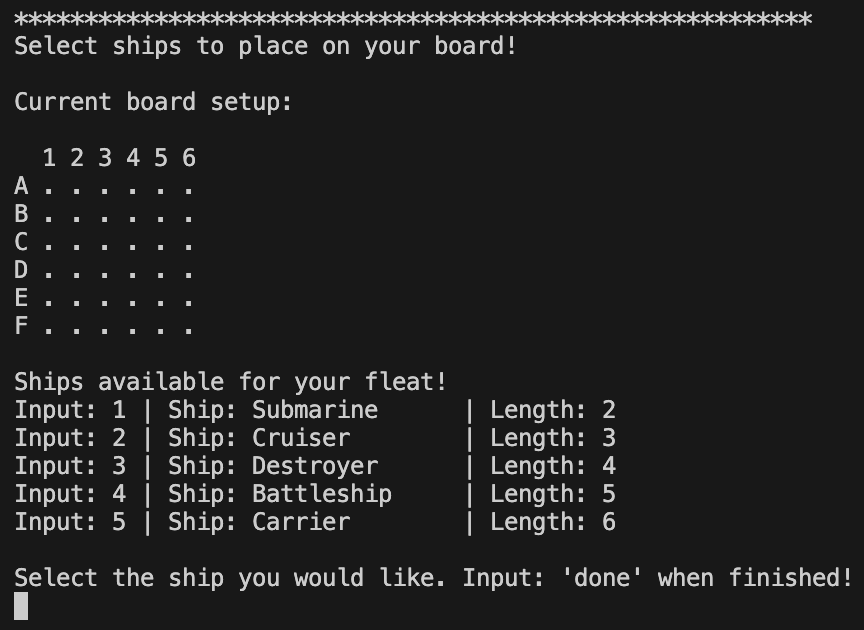Click the 'Current board setup:' heading
The height and width of the screenshot is (630, 864).
coord(153,102)
